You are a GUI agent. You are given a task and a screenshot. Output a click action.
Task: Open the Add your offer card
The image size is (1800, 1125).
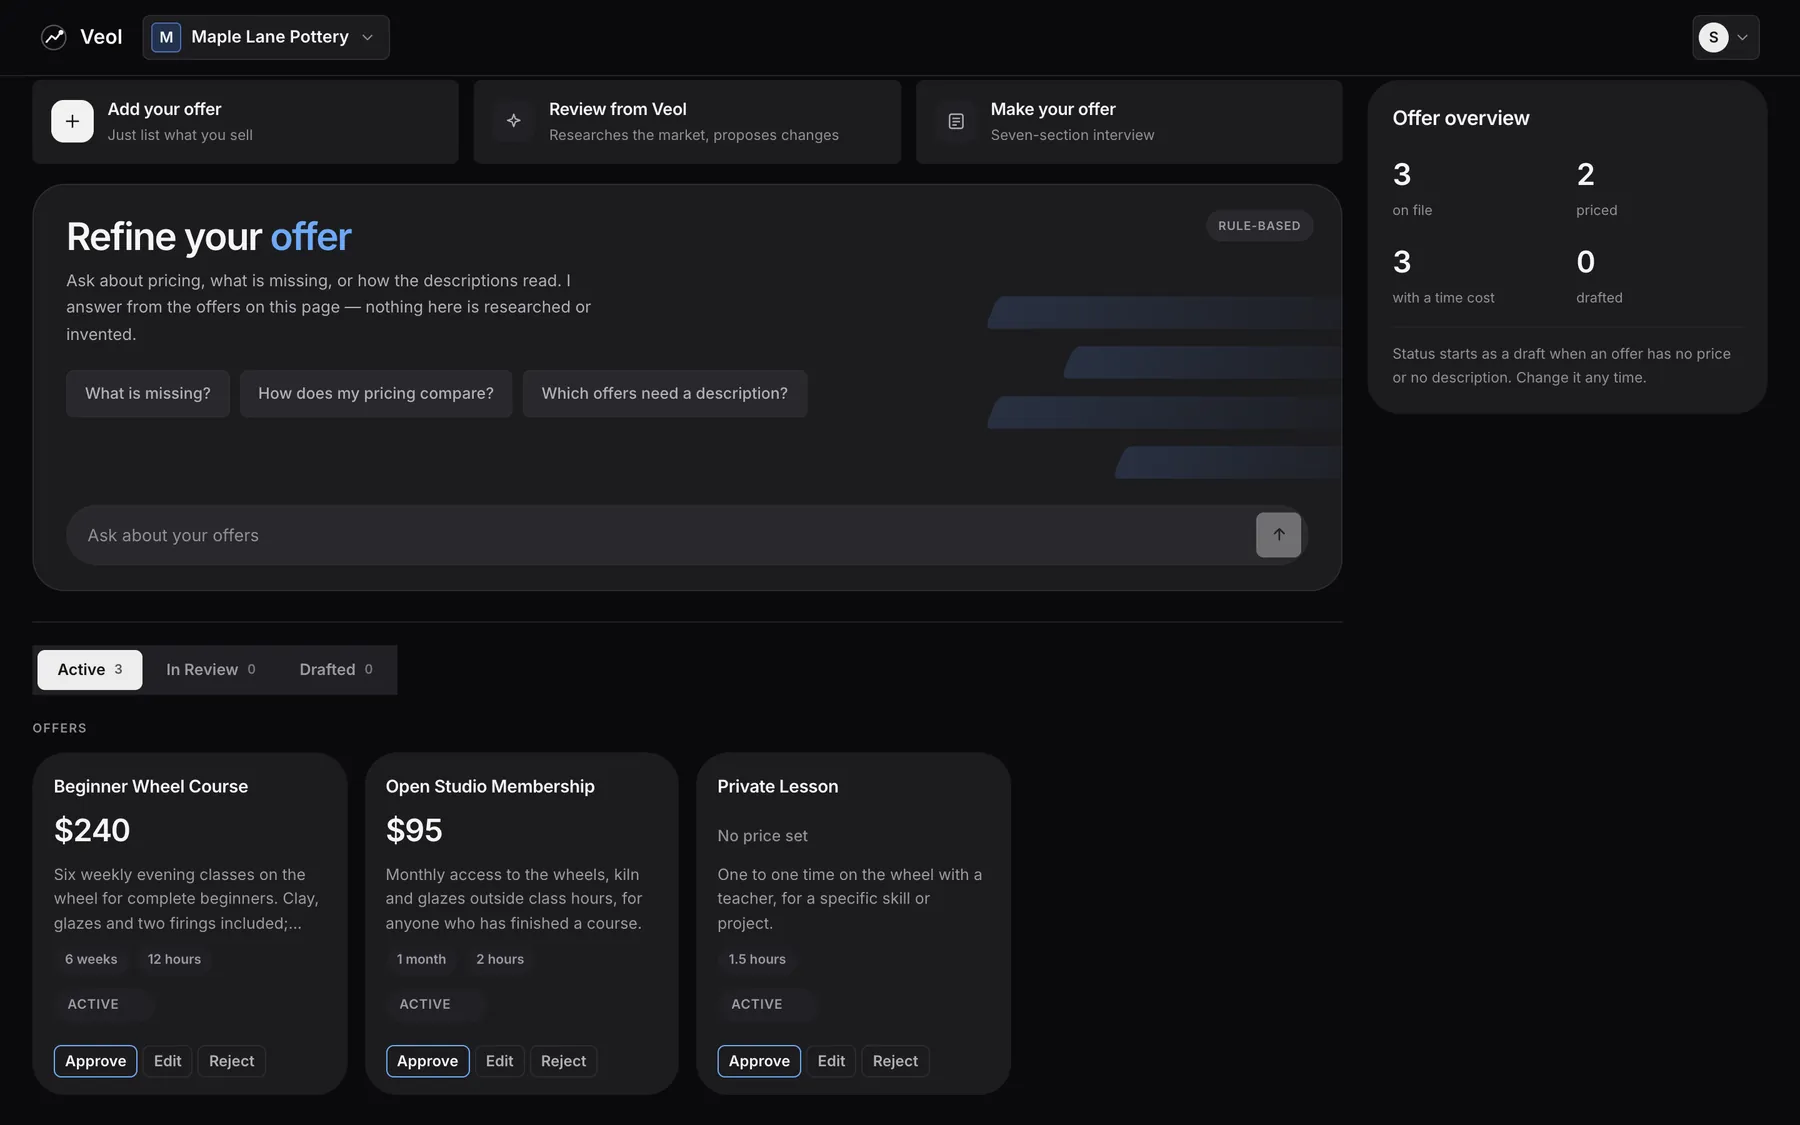point(245,121)
